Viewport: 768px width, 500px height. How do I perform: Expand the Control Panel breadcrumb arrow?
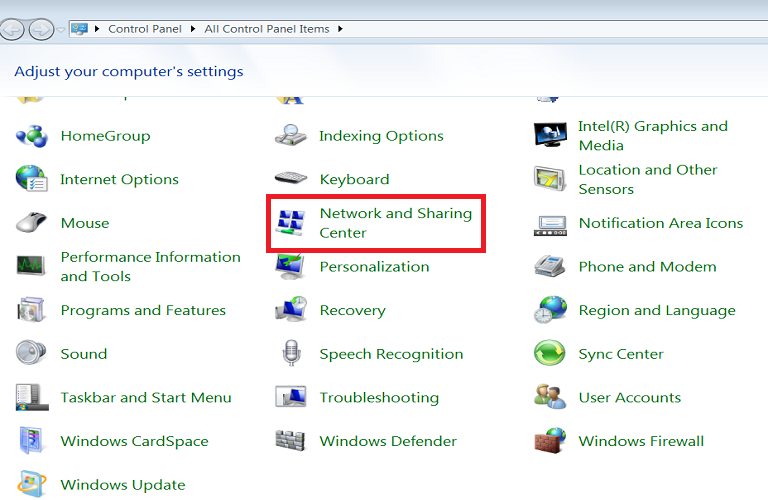[x=196, y=29]
